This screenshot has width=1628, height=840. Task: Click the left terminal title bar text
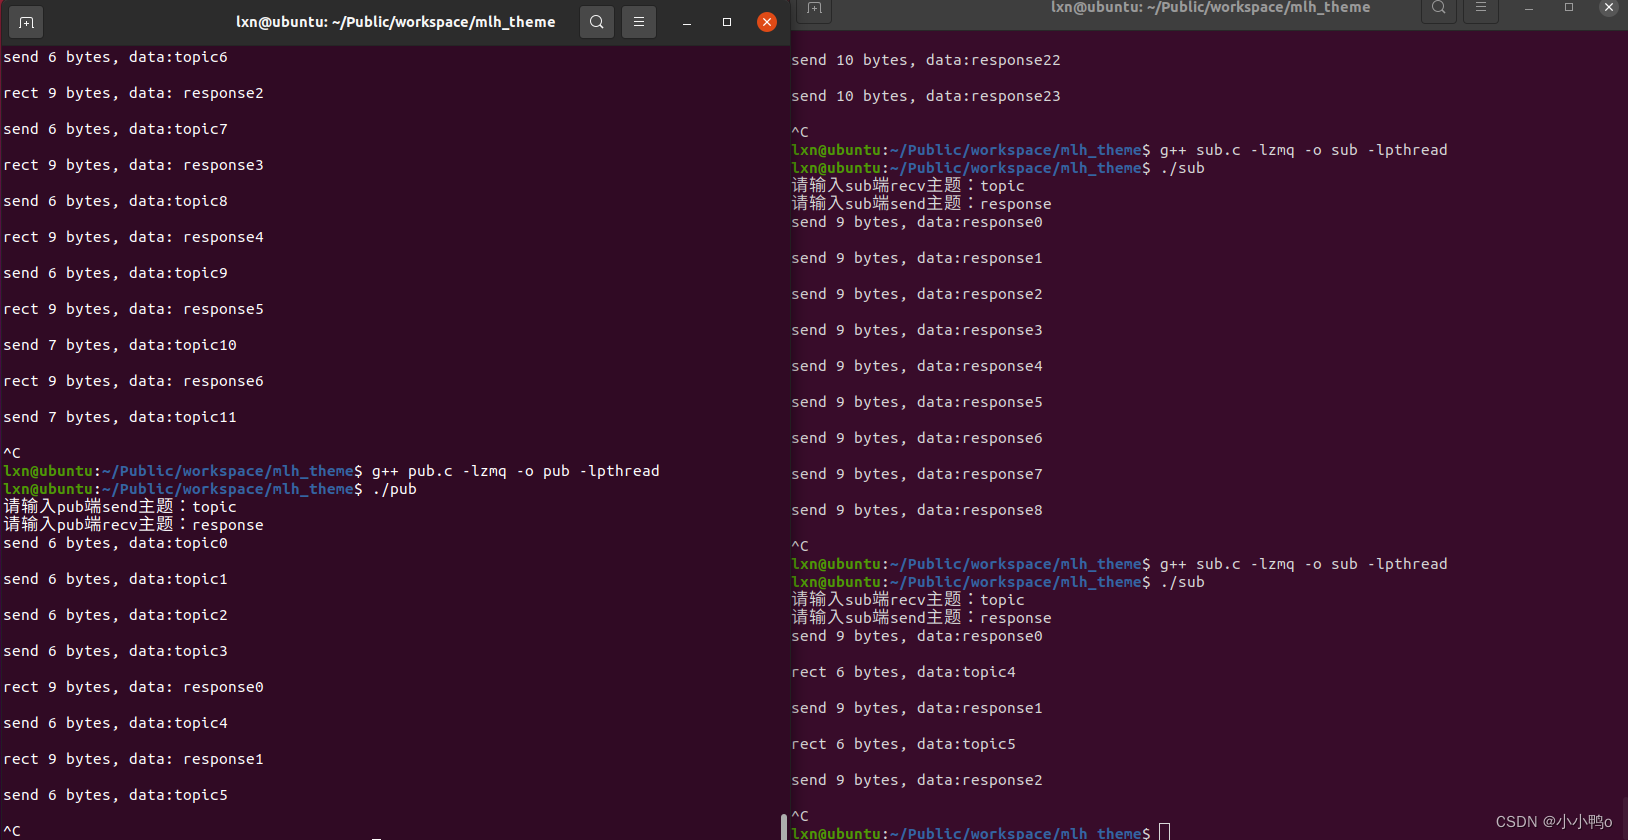[x=395, y=22]
